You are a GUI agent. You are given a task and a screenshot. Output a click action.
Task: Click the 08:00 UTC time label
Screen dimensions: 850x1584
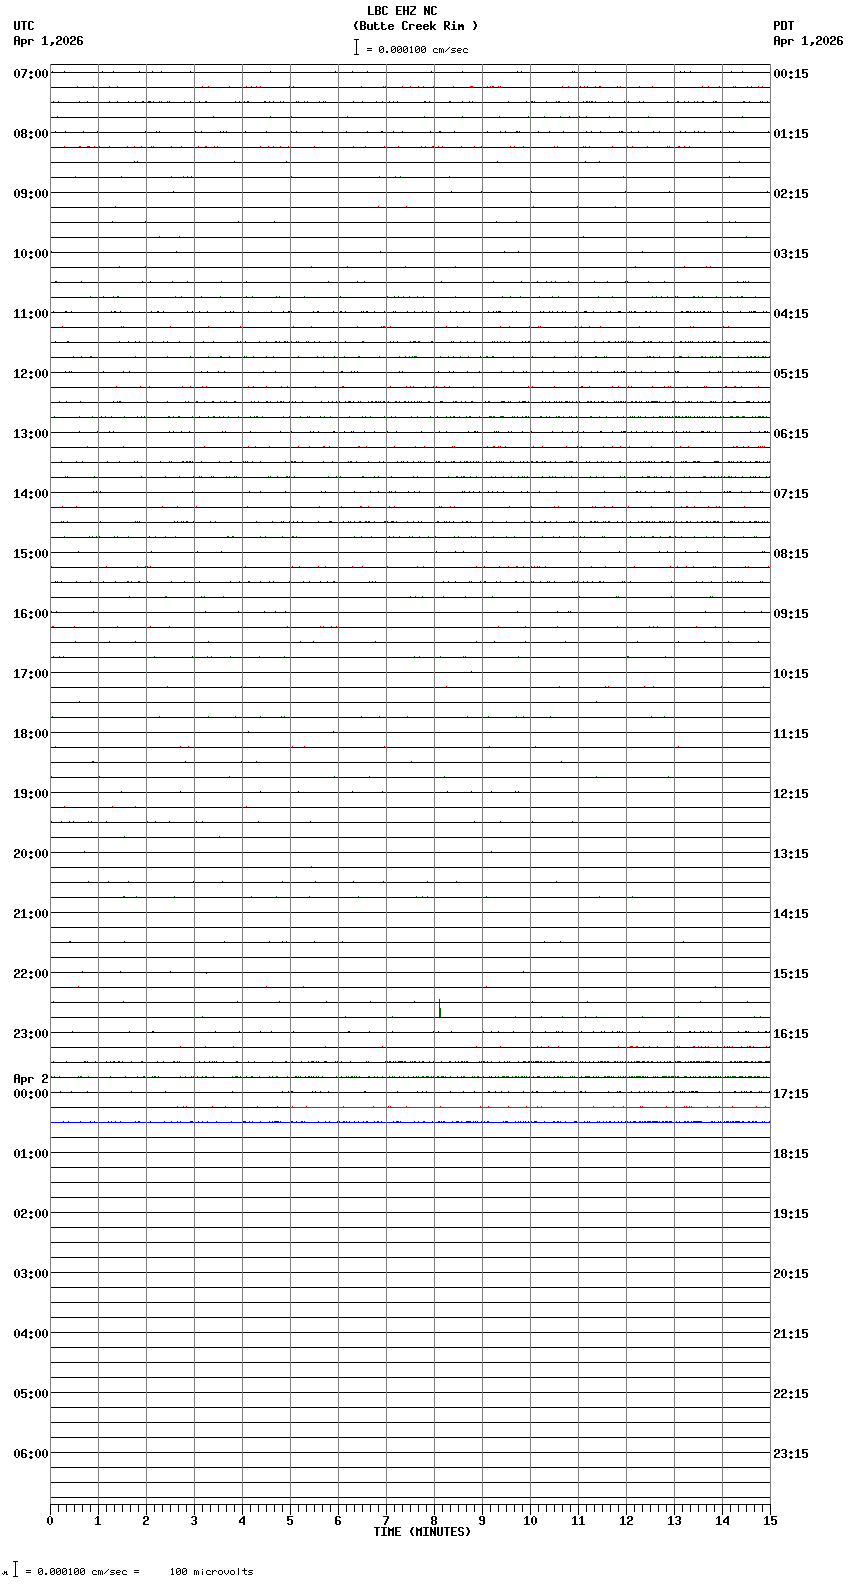click(31, 134)
